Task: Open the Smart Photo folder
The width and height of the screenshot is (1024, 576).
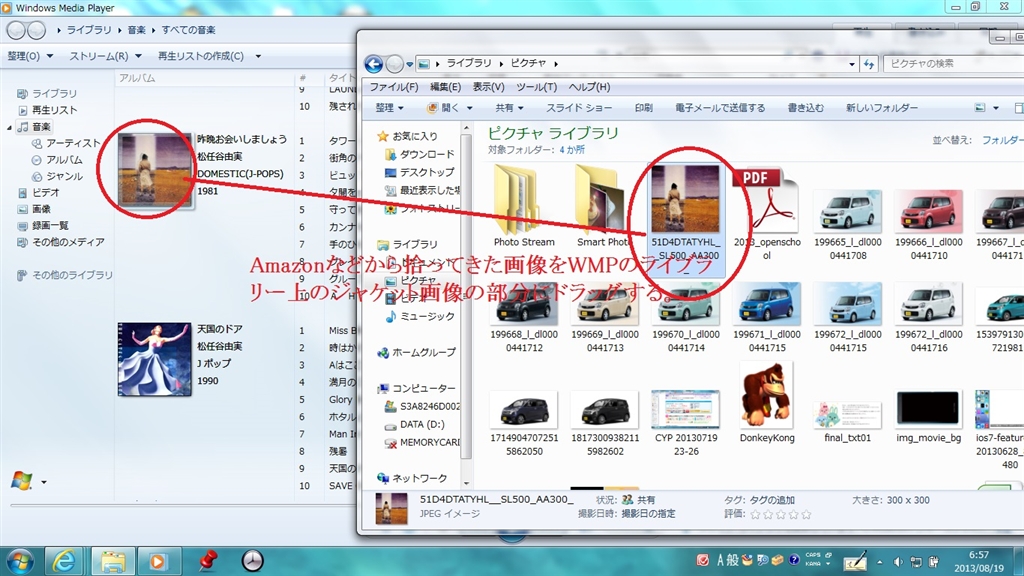Action: tap(605, 207)
